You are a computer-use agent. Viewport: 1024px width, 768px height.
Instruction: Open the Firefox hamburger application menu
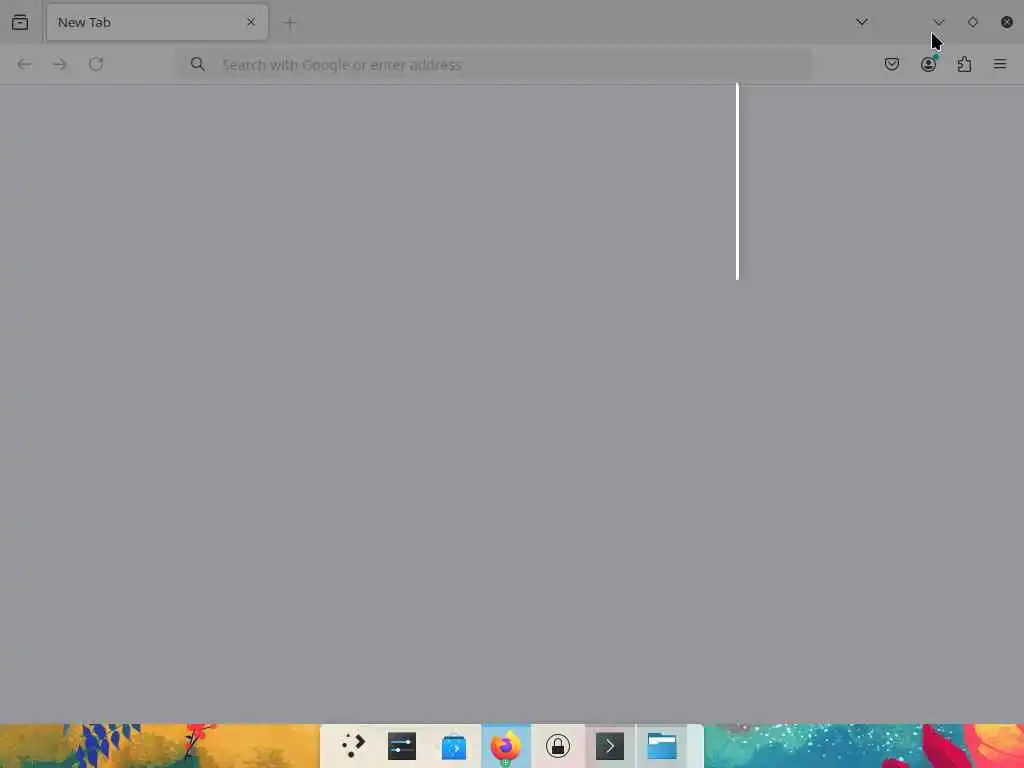coord(1000,64)
